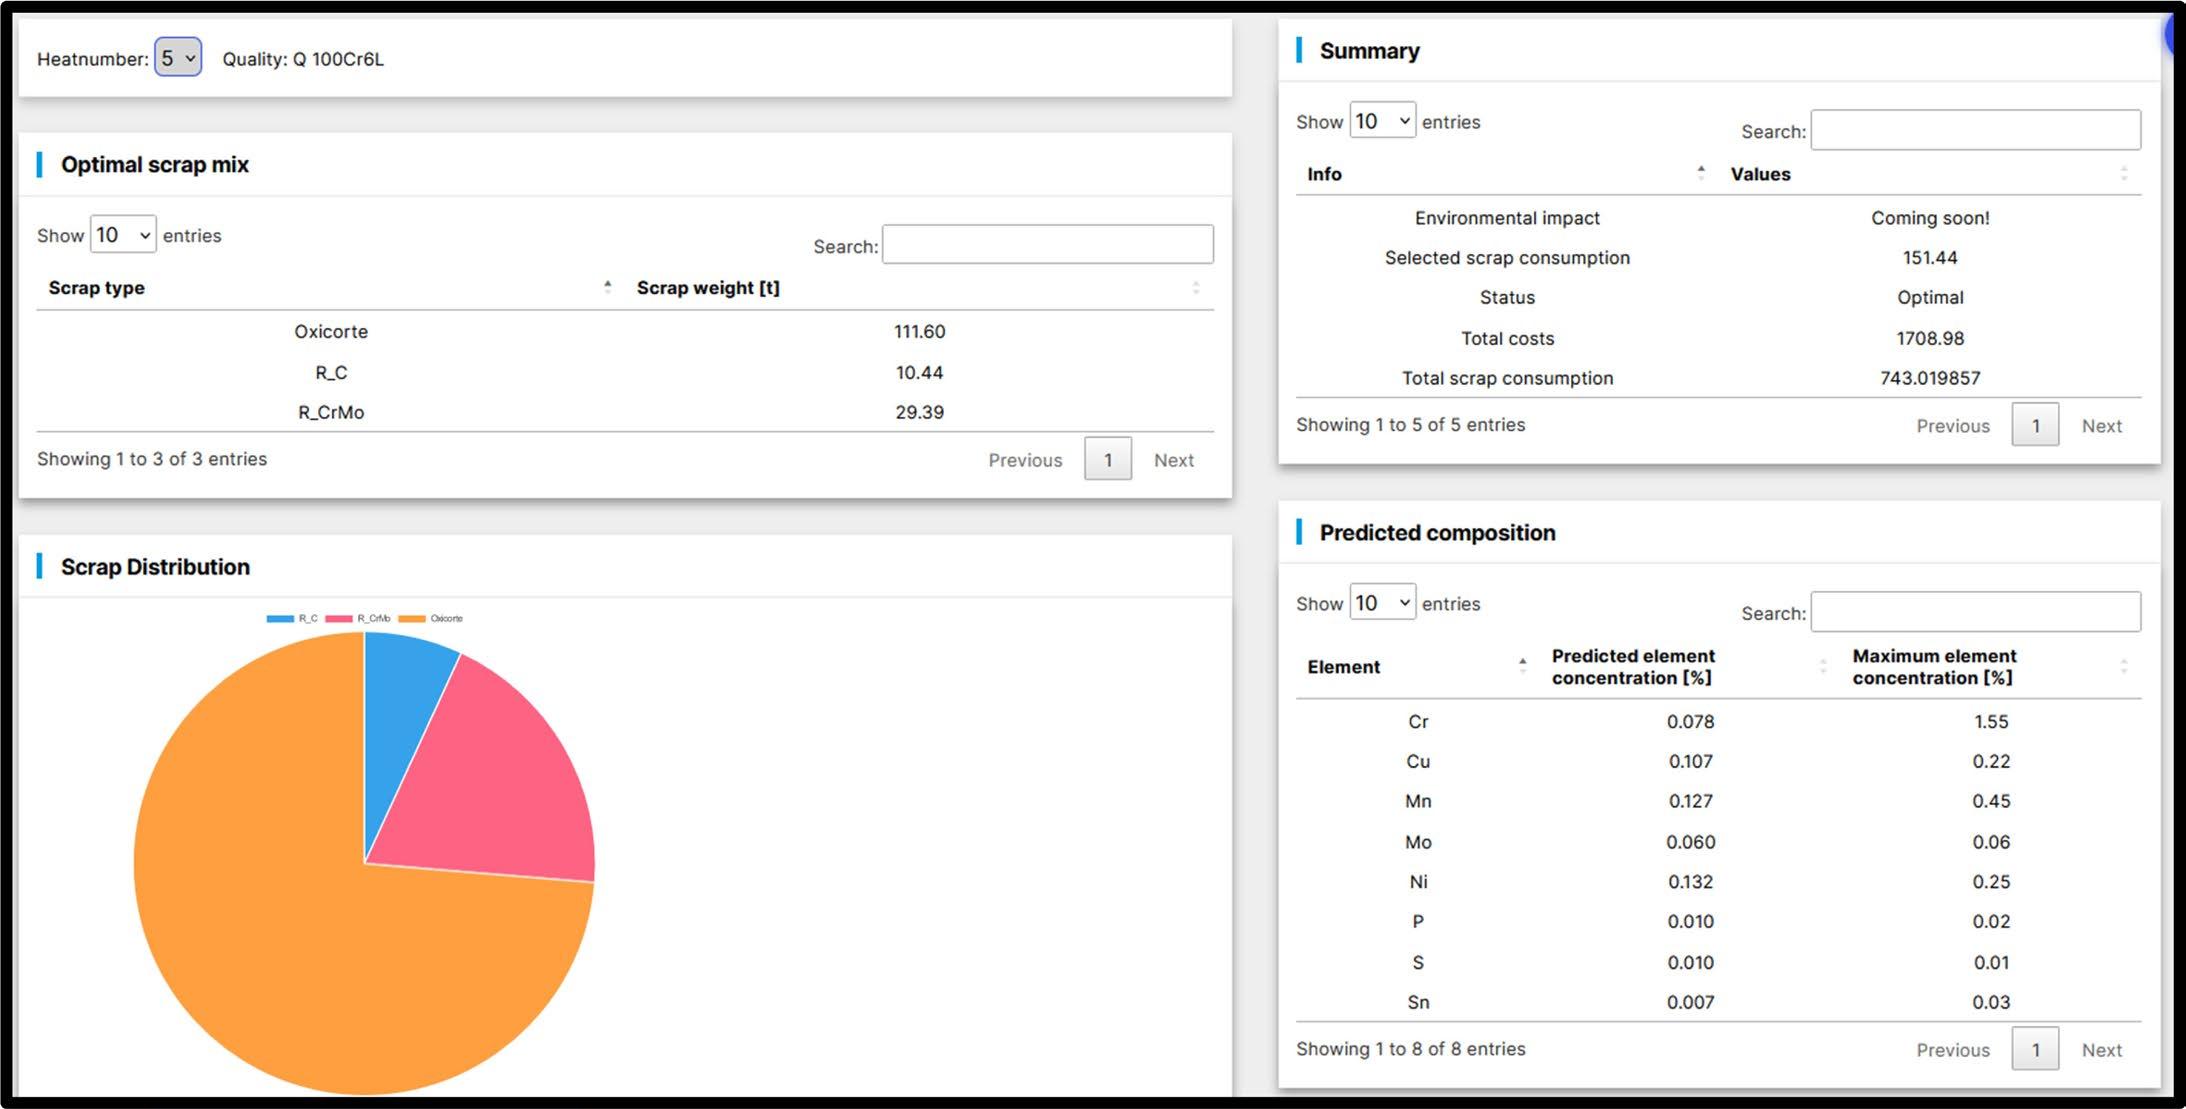Click Next in Optimal scrap mix table
The image size is (2186, 1109).
[x=1173, y=460]
